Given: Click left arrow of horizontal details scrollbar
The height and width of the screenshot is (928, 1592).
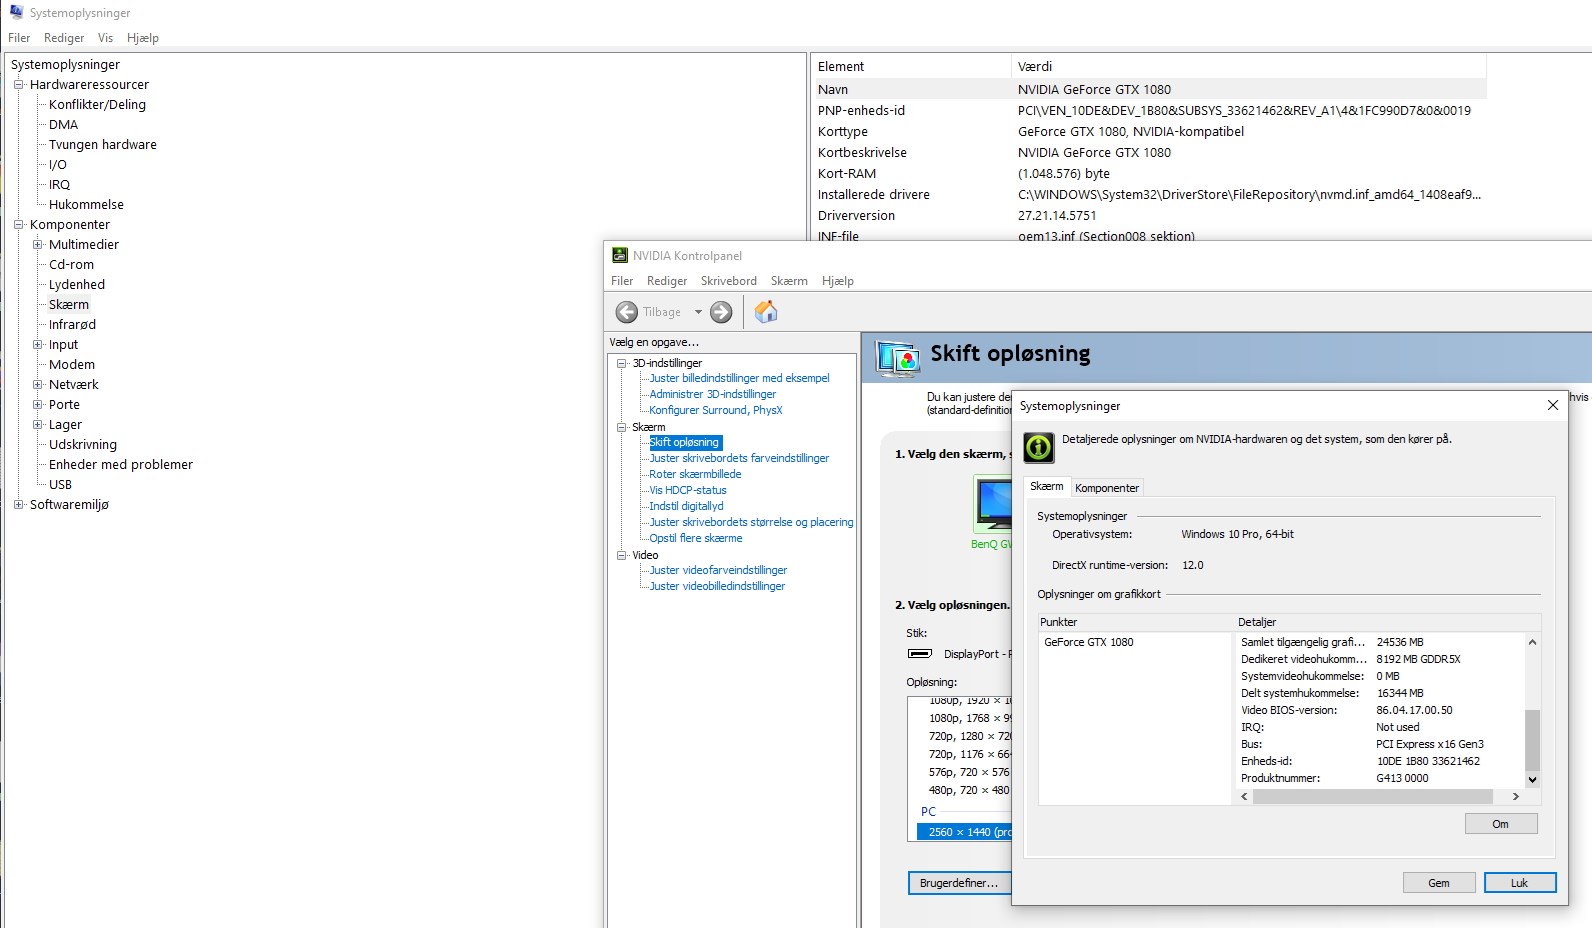Looking at the screenshot, I should (x=1245, y=797).
